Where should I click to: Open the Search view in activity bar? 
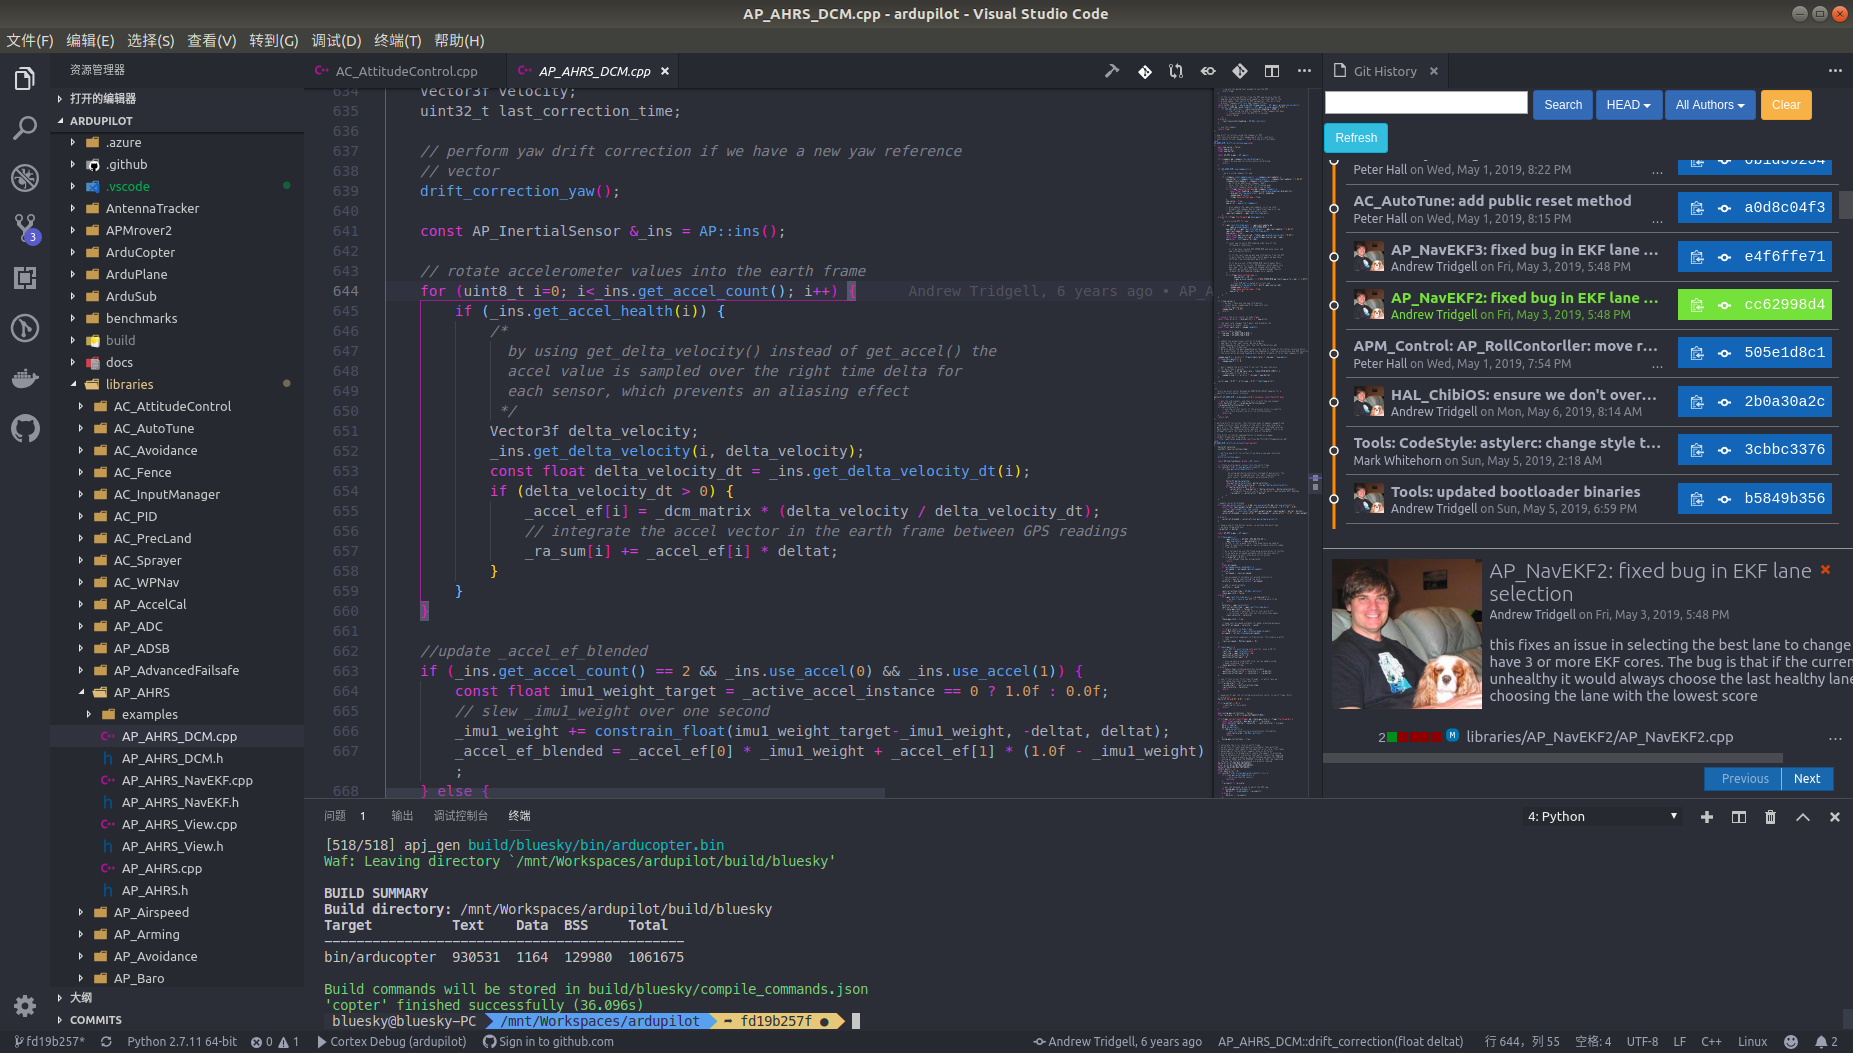click(x=25, y=128)
